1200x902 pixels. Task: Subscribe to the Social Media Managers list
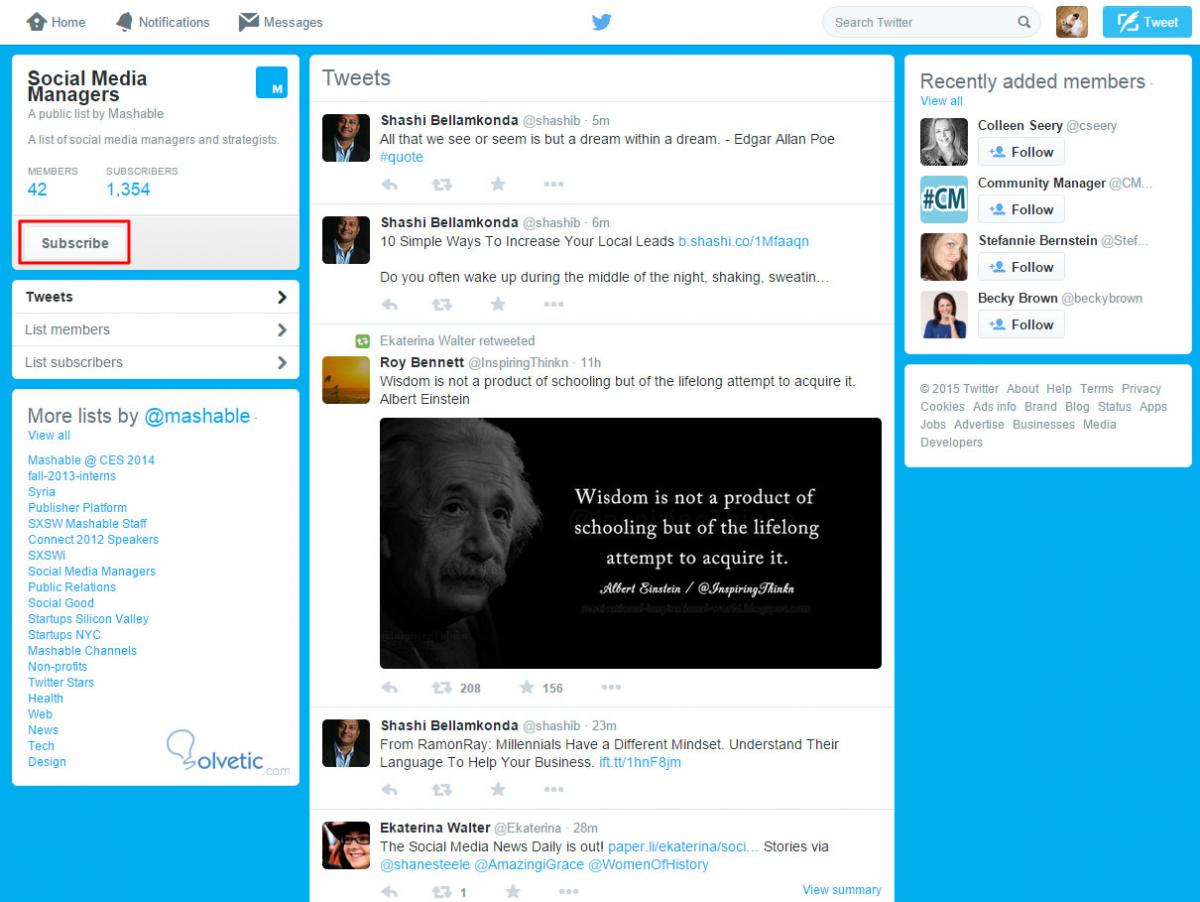[75, 243]
